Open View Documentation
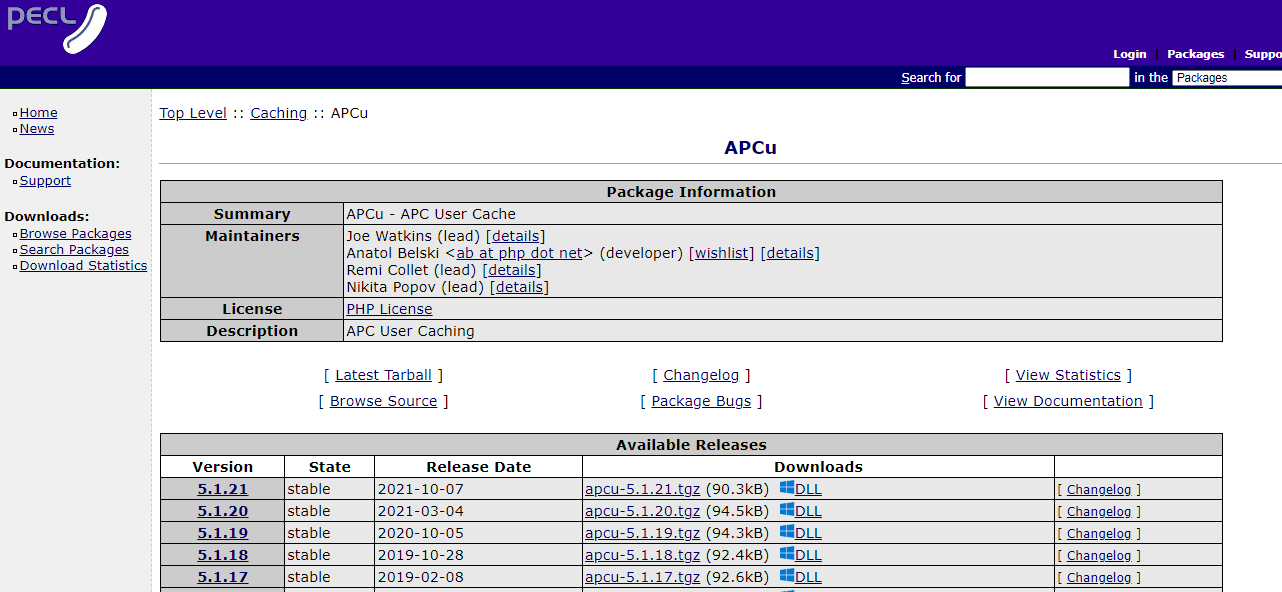Image resolution: width=1282 pixels, height=592 pixels. point(1067,400)
